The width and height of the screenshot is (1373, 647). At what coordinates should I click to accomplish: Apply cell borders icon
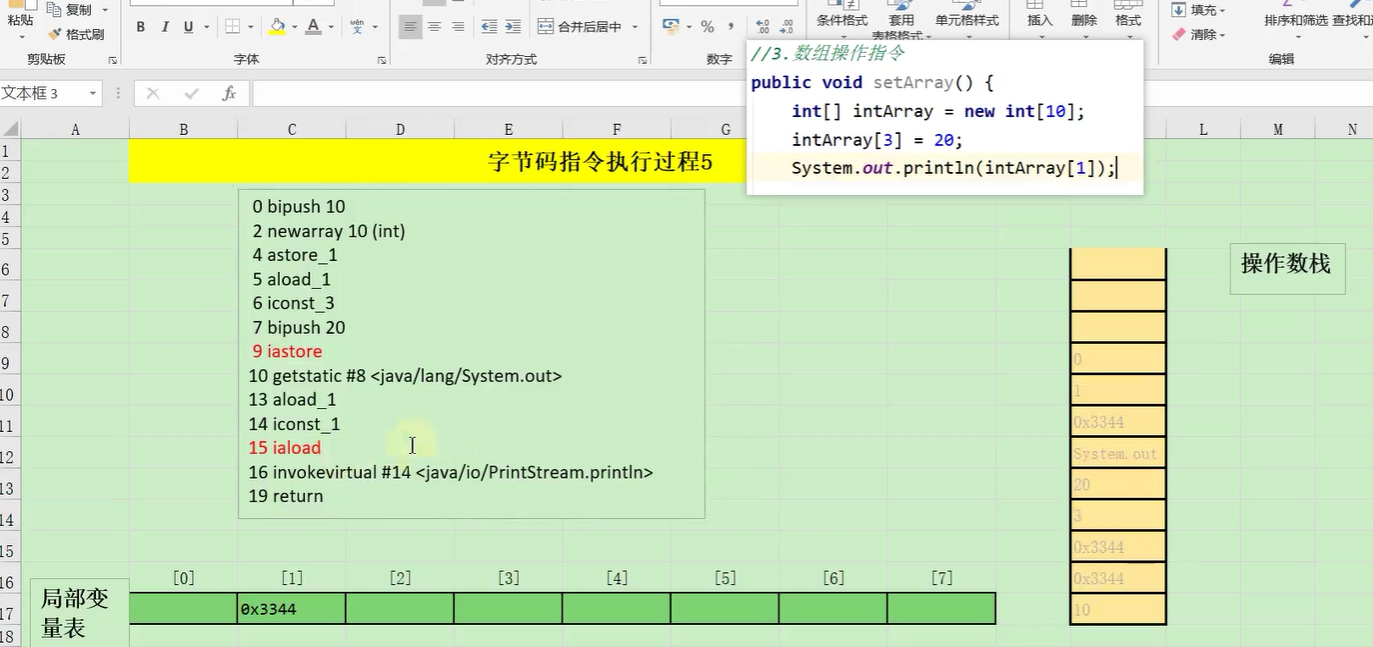[232, 27]
